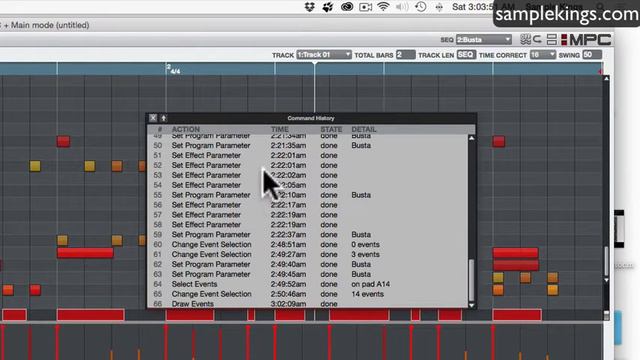
Task: Click the piano roll vertical scroll up arrow
Action: coord(607,78)
